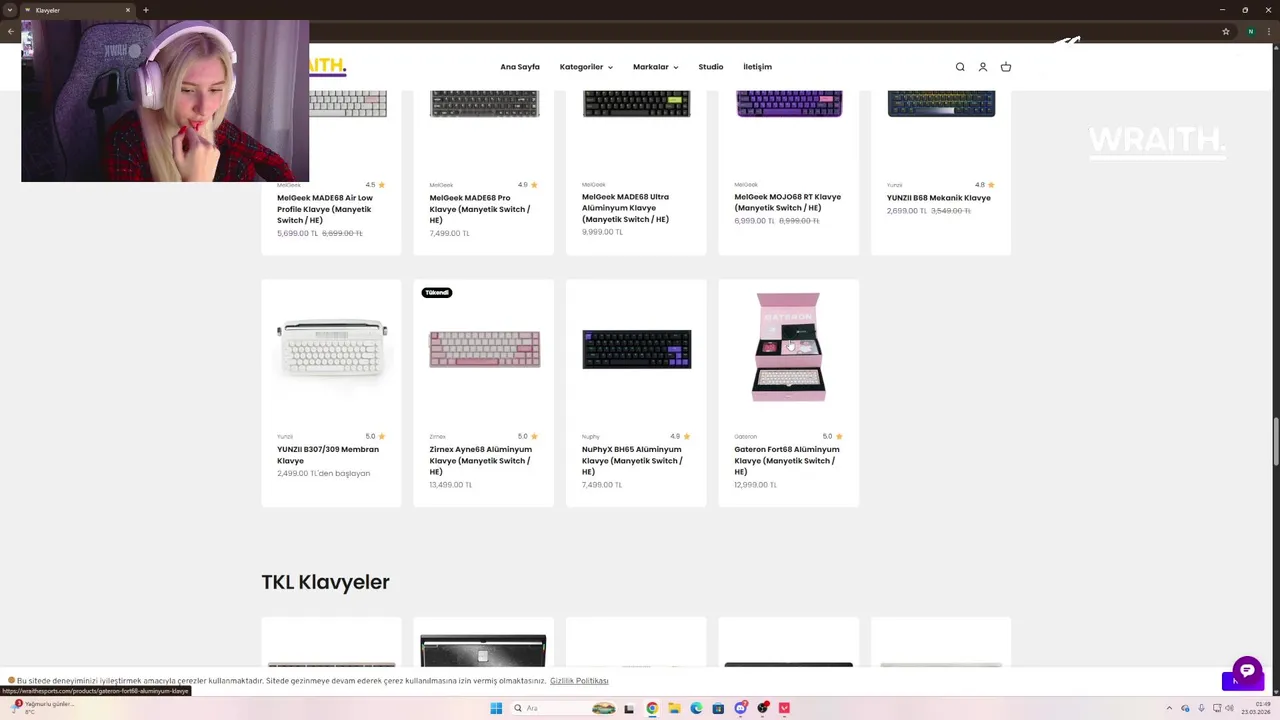Click the Gateron brand label

[745, 437]
